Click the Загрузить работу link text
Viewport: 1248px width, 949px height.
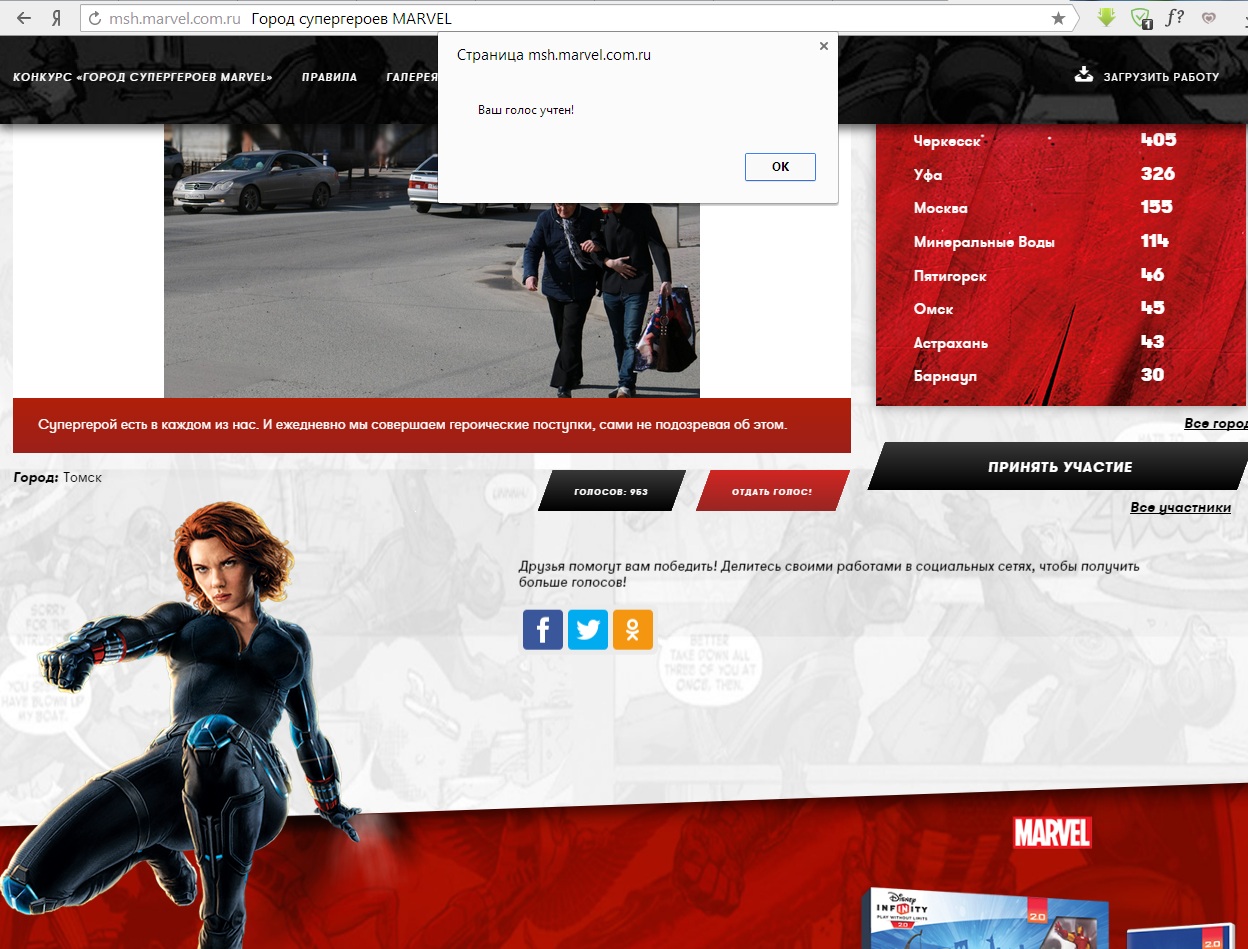pos(1161,77)
